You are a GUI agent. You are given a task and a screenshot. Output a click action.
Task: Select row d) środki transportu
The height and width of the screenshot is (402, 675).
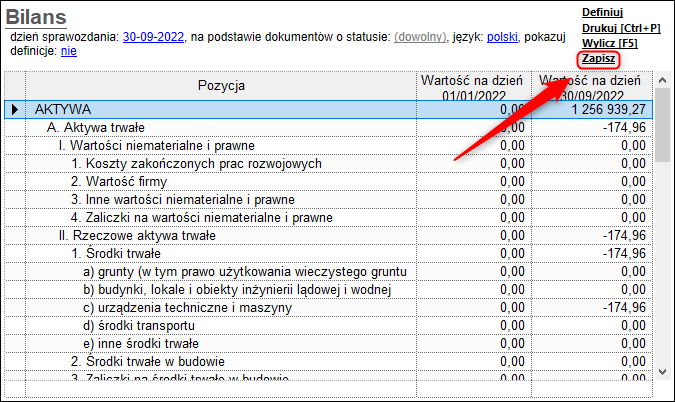(x=328, y=325)
